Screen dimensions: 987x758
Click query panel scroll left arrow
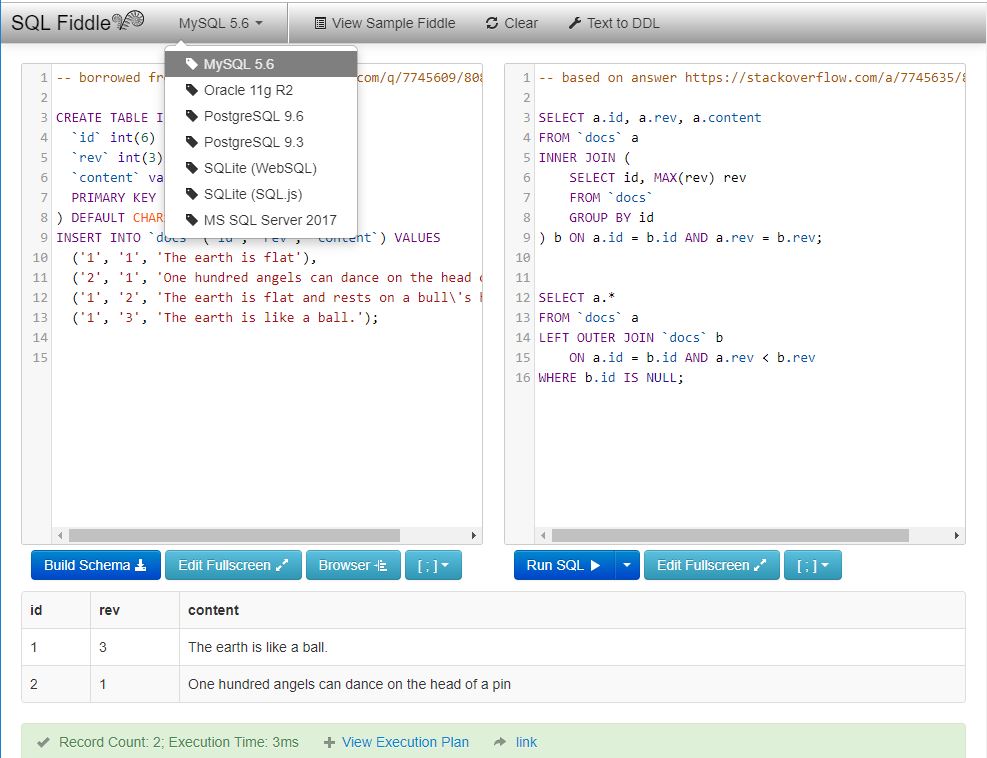click(x=543, y=535)
